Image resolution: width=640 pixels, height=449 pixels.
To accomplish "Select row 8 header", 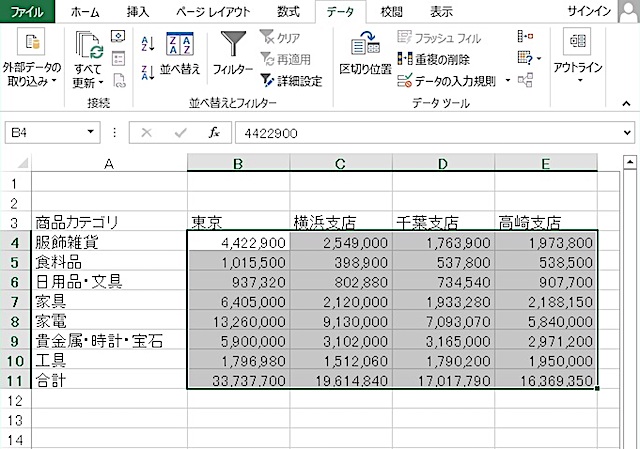I will point(15,322).
